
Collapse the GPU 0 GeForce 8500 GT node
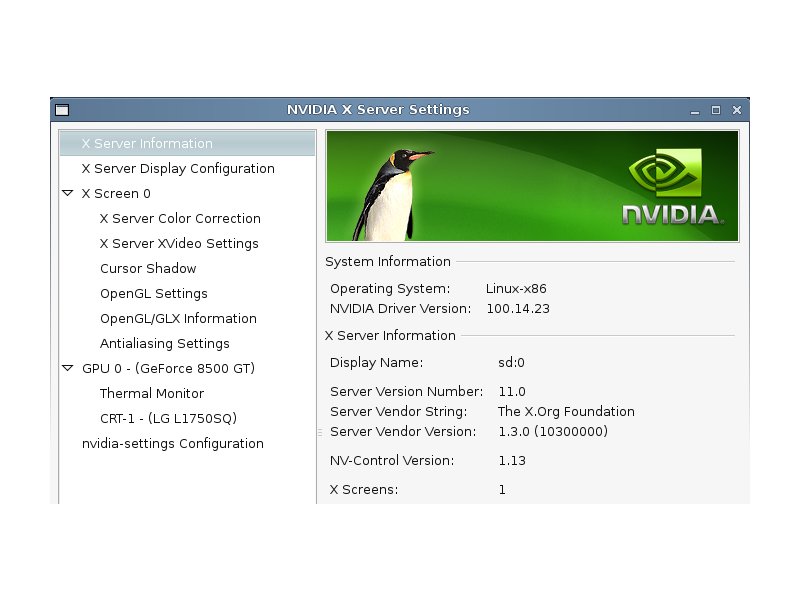coord(67,368)
